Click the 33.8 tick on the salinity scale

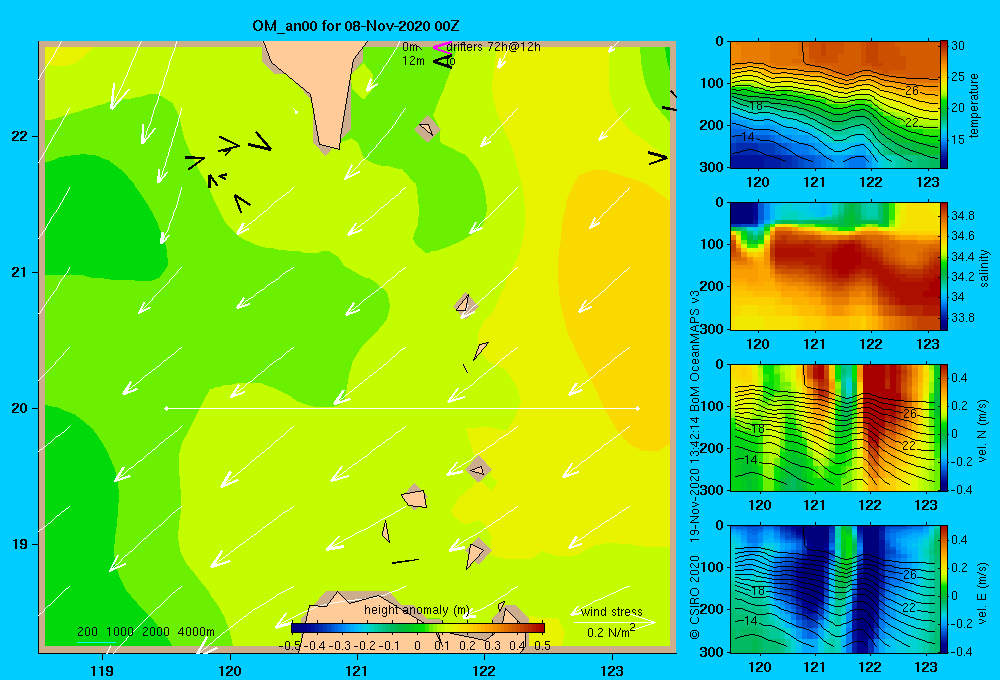coord(962,318)
